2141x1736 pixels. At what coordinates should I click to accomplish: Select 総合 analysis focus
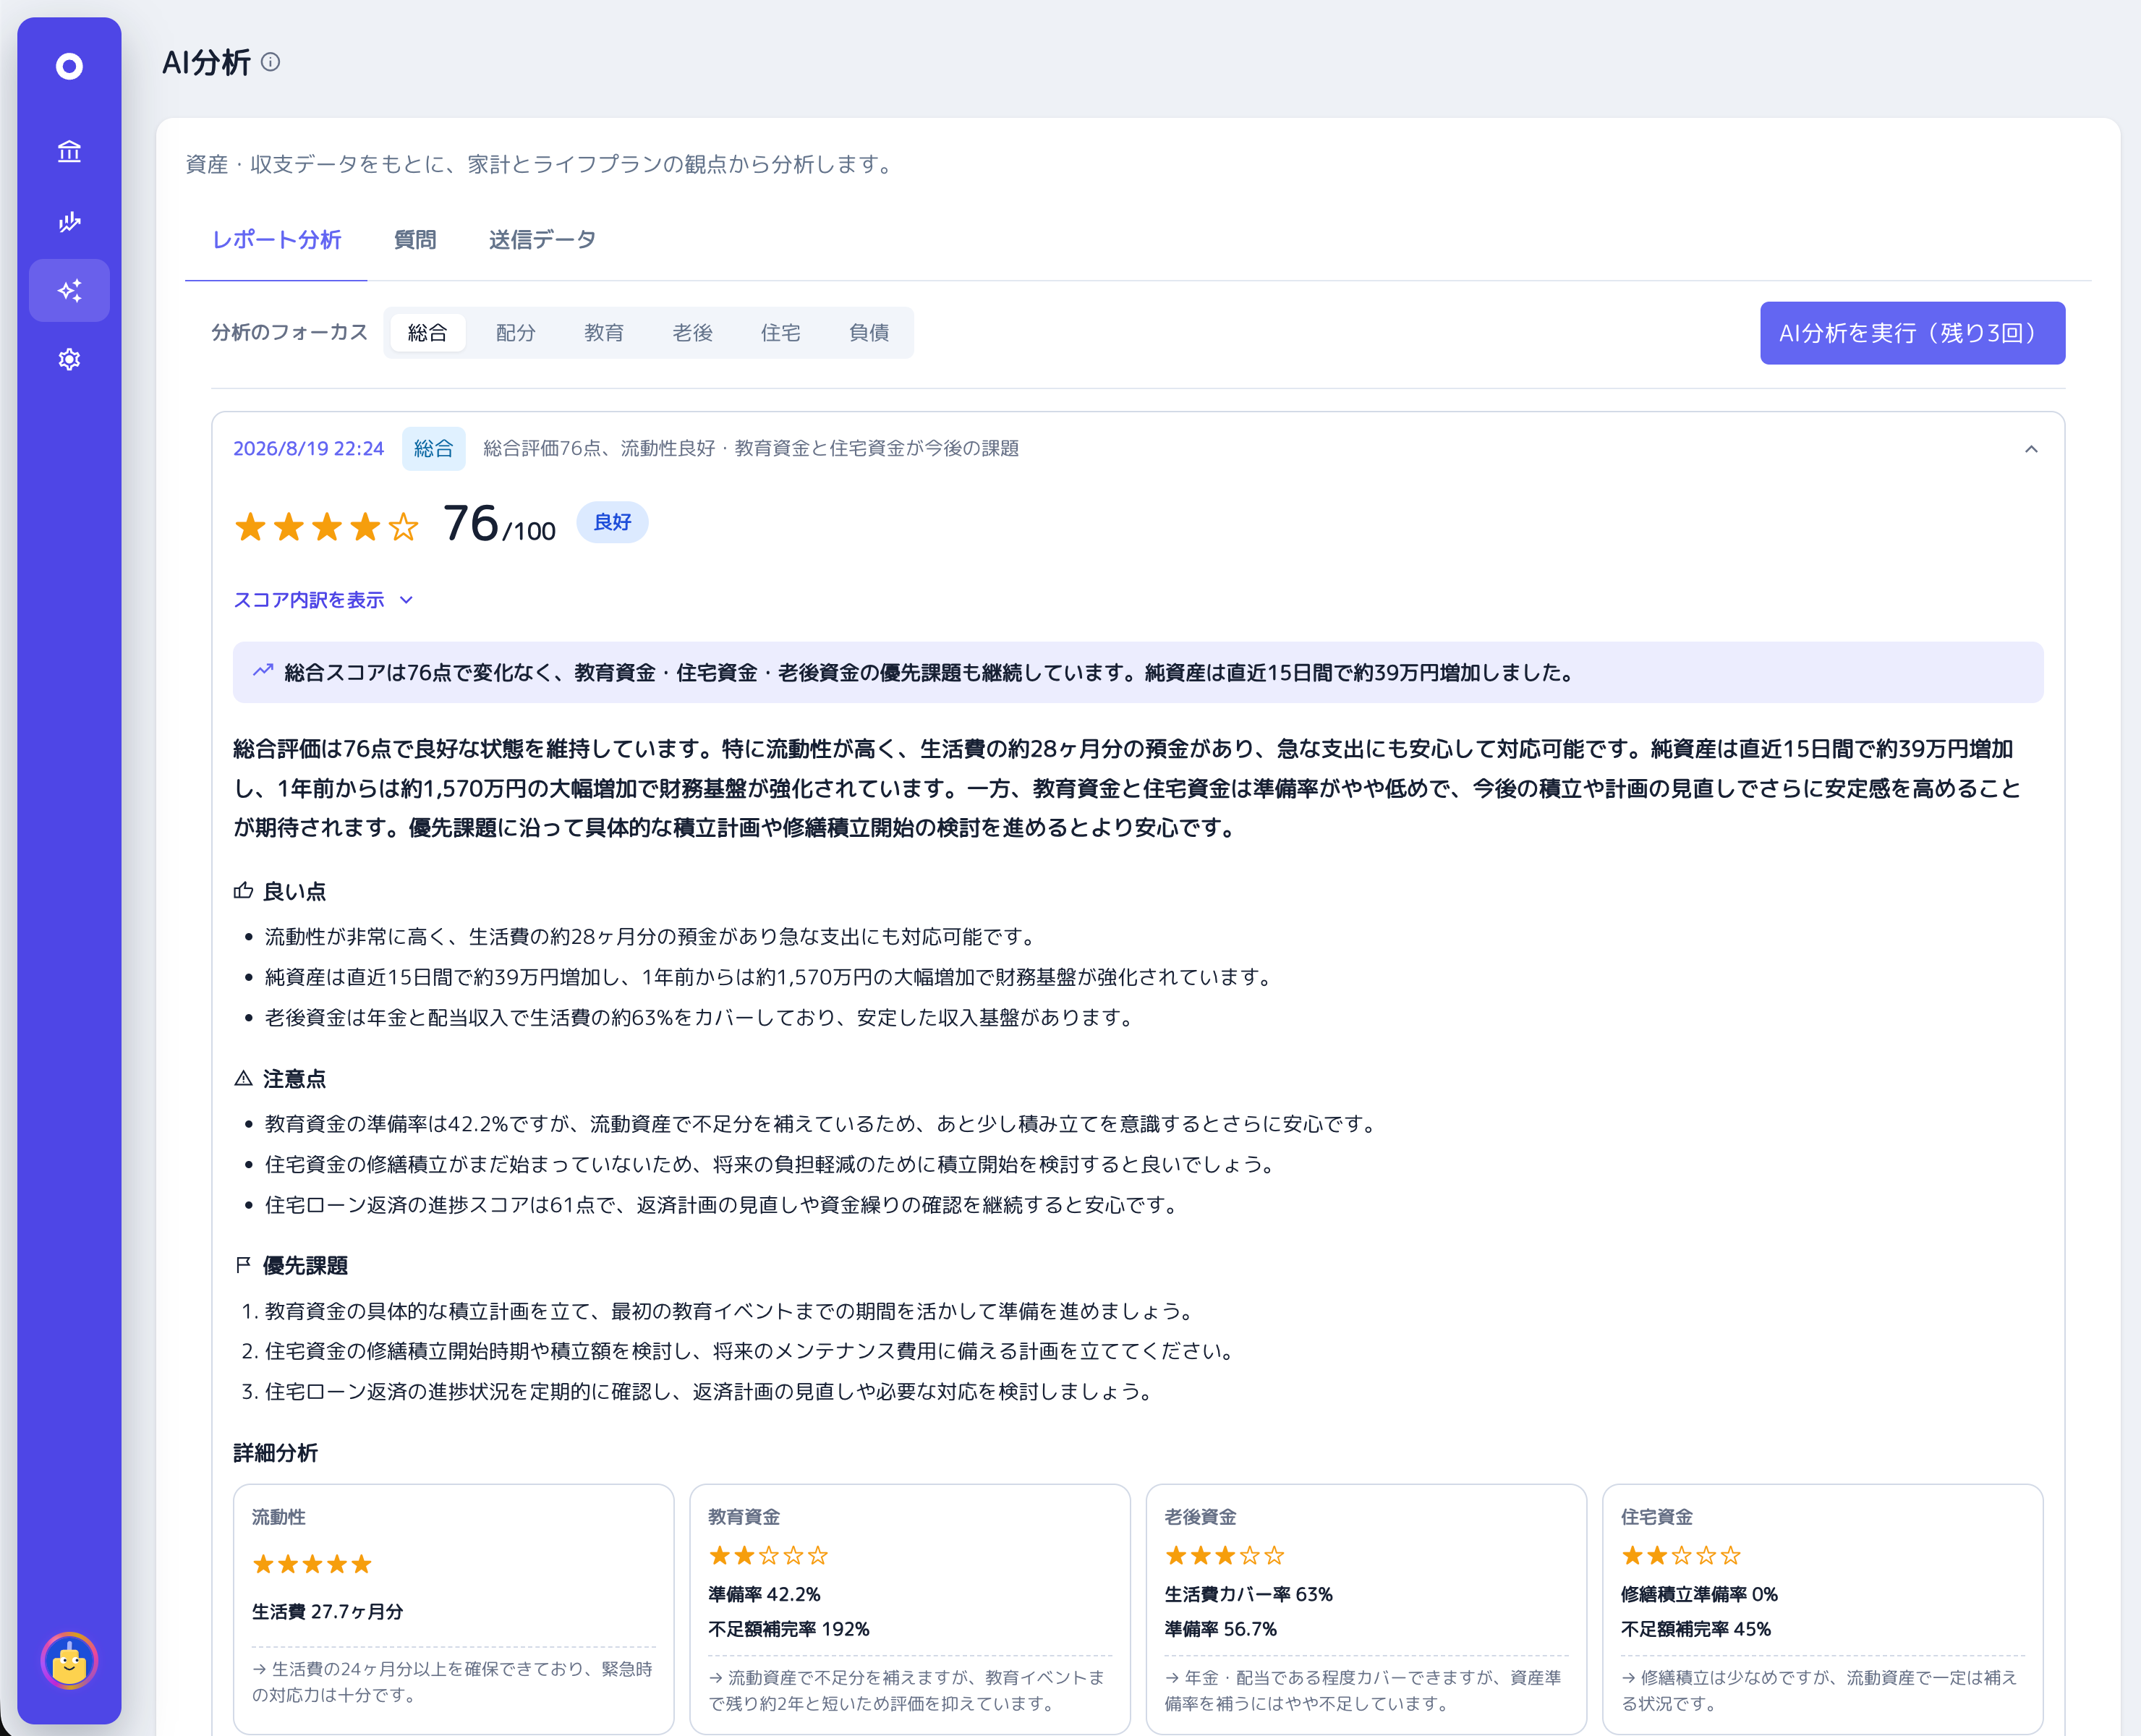click(427, 333)
